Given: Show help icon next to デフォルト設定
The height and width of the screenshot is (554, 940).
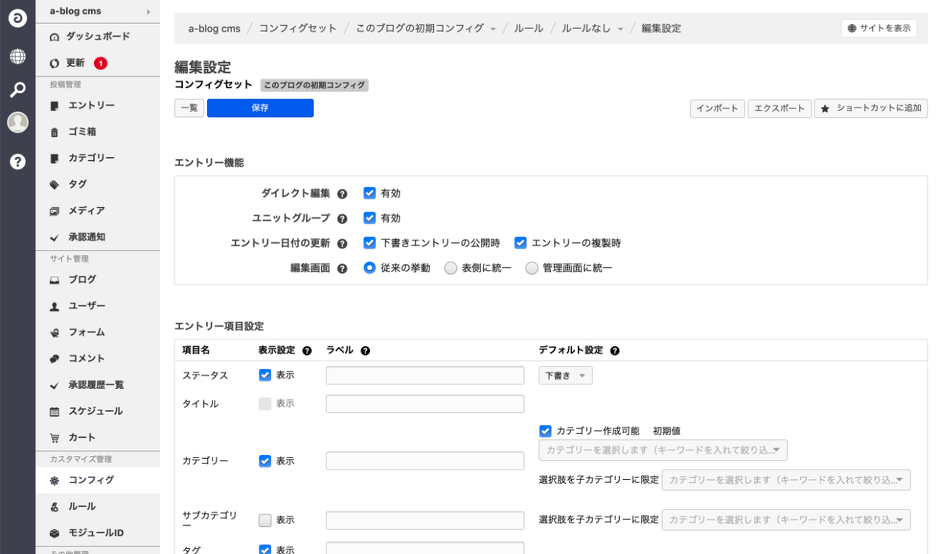Looking at the screenshot, I should 614,351.
